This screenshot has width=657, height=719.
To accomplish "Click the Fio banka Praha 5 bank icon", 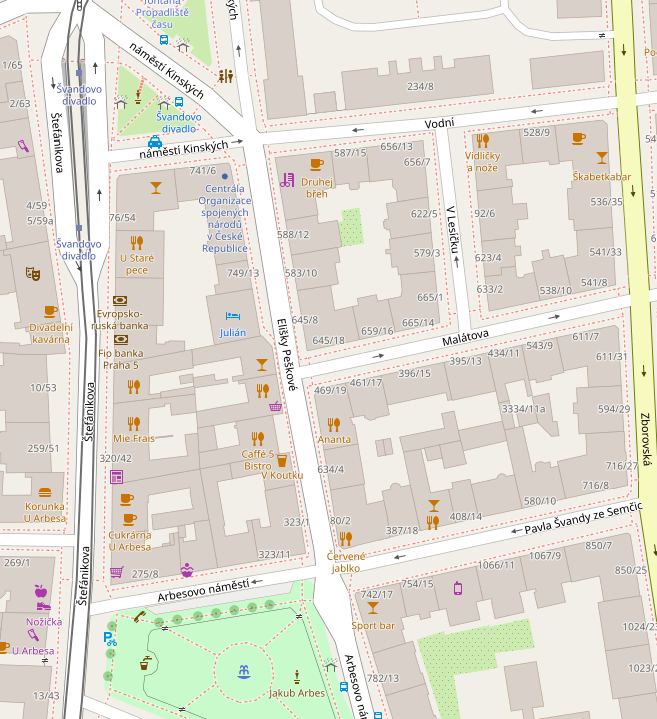I will (121, 340).
